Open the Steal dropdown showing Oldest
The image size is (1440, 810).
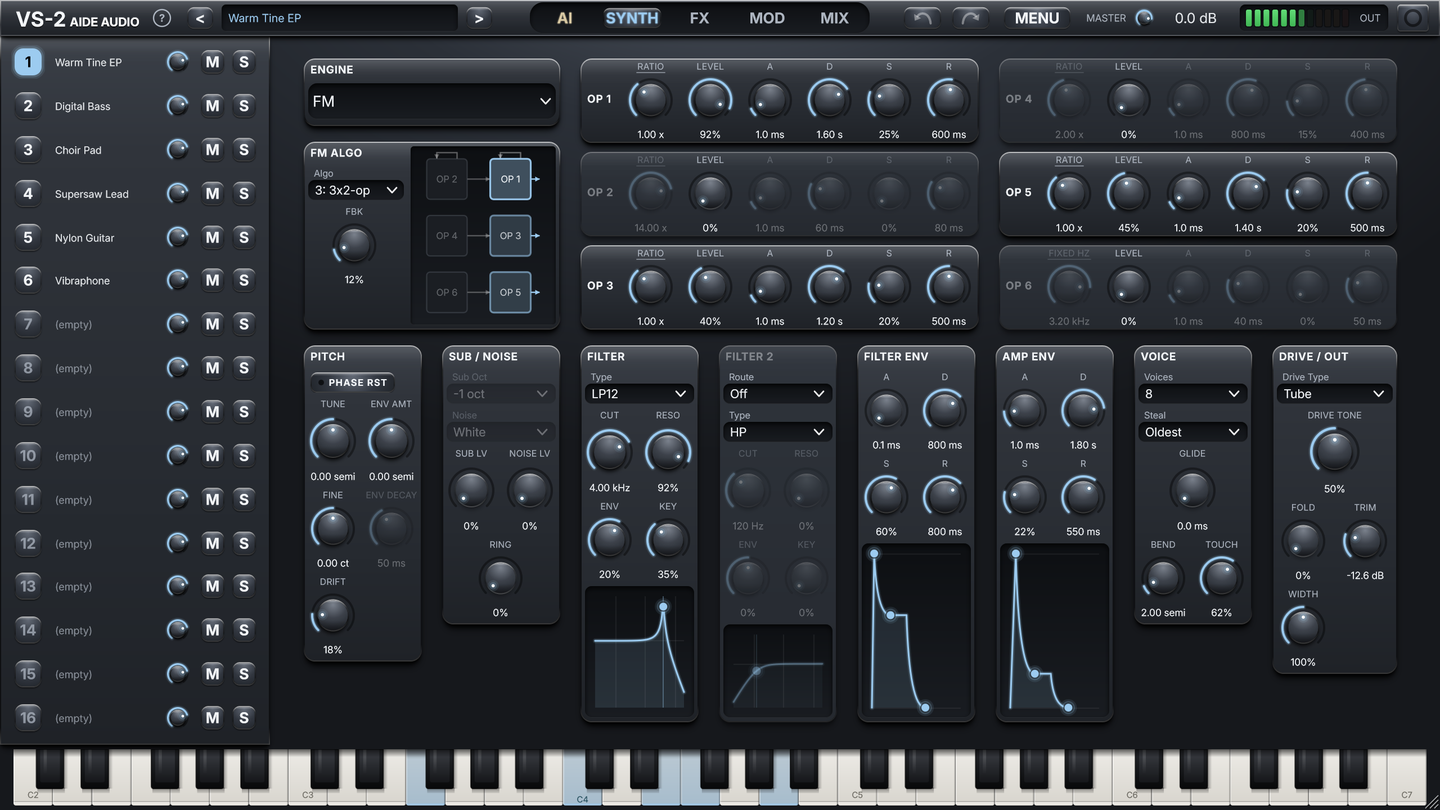[x=1193, y=432]
